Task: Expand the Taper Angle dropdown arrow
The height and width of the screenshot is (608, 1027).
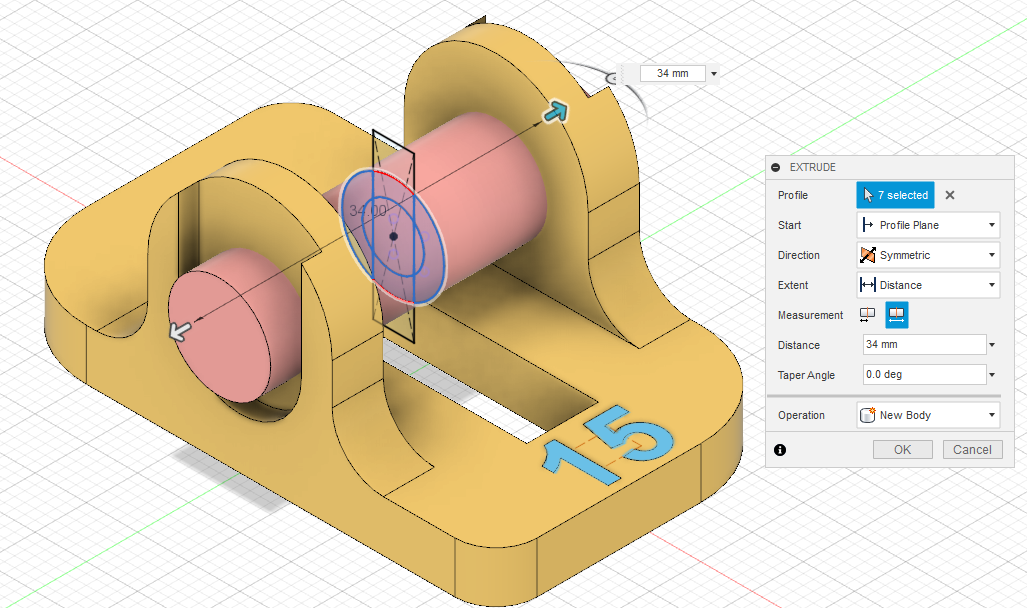Action: pos(992,375)
